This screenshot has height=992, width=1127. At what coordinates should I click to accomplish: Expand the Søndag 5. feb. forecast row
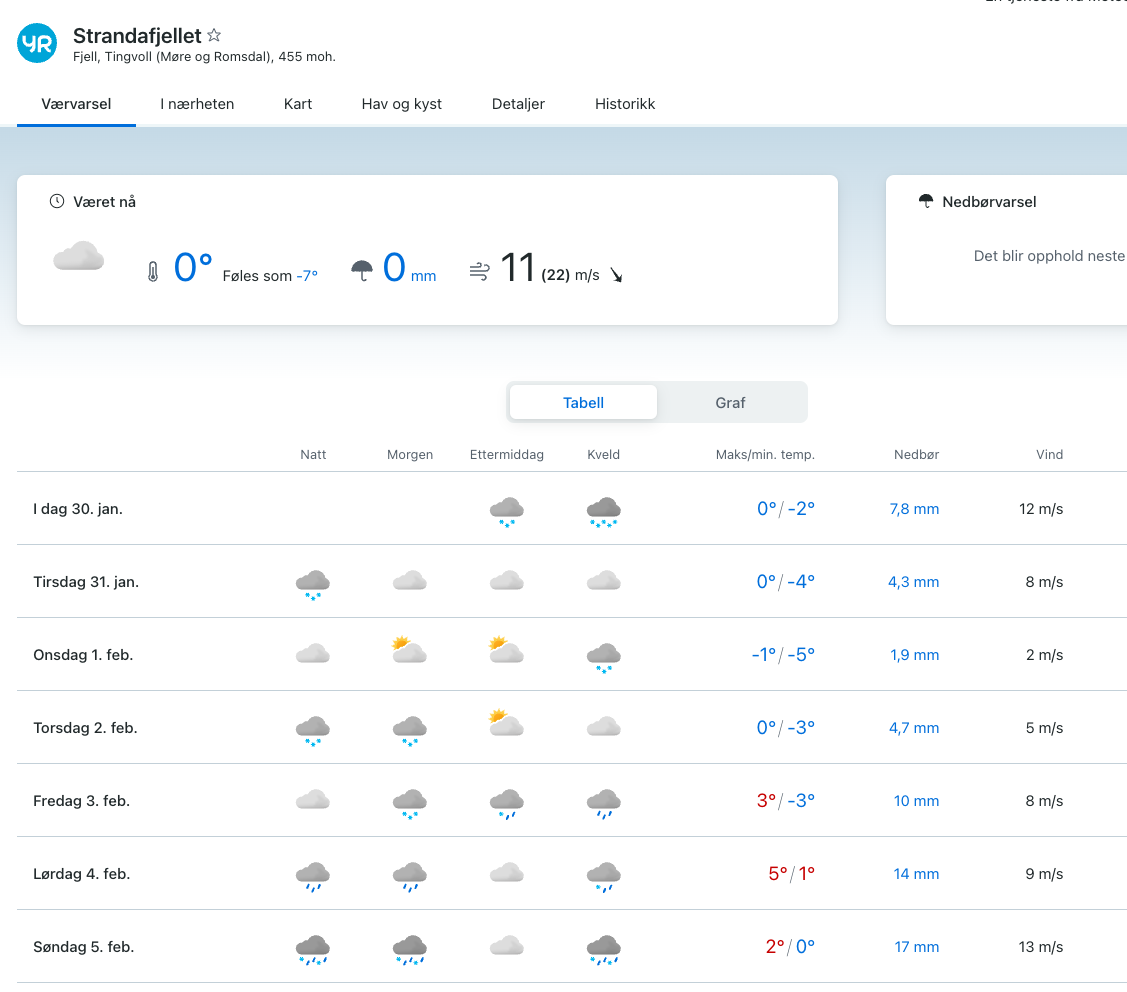[x=83, y=947]
